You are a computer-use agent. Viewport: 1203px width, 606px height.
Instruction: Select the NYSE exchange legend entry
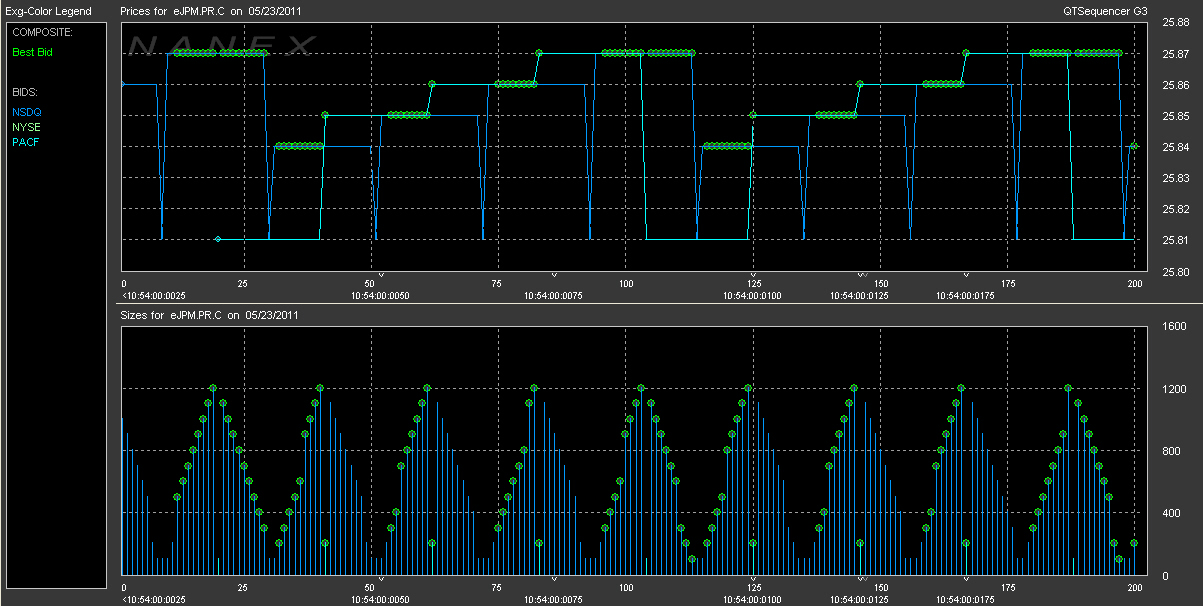pos(27,127)
